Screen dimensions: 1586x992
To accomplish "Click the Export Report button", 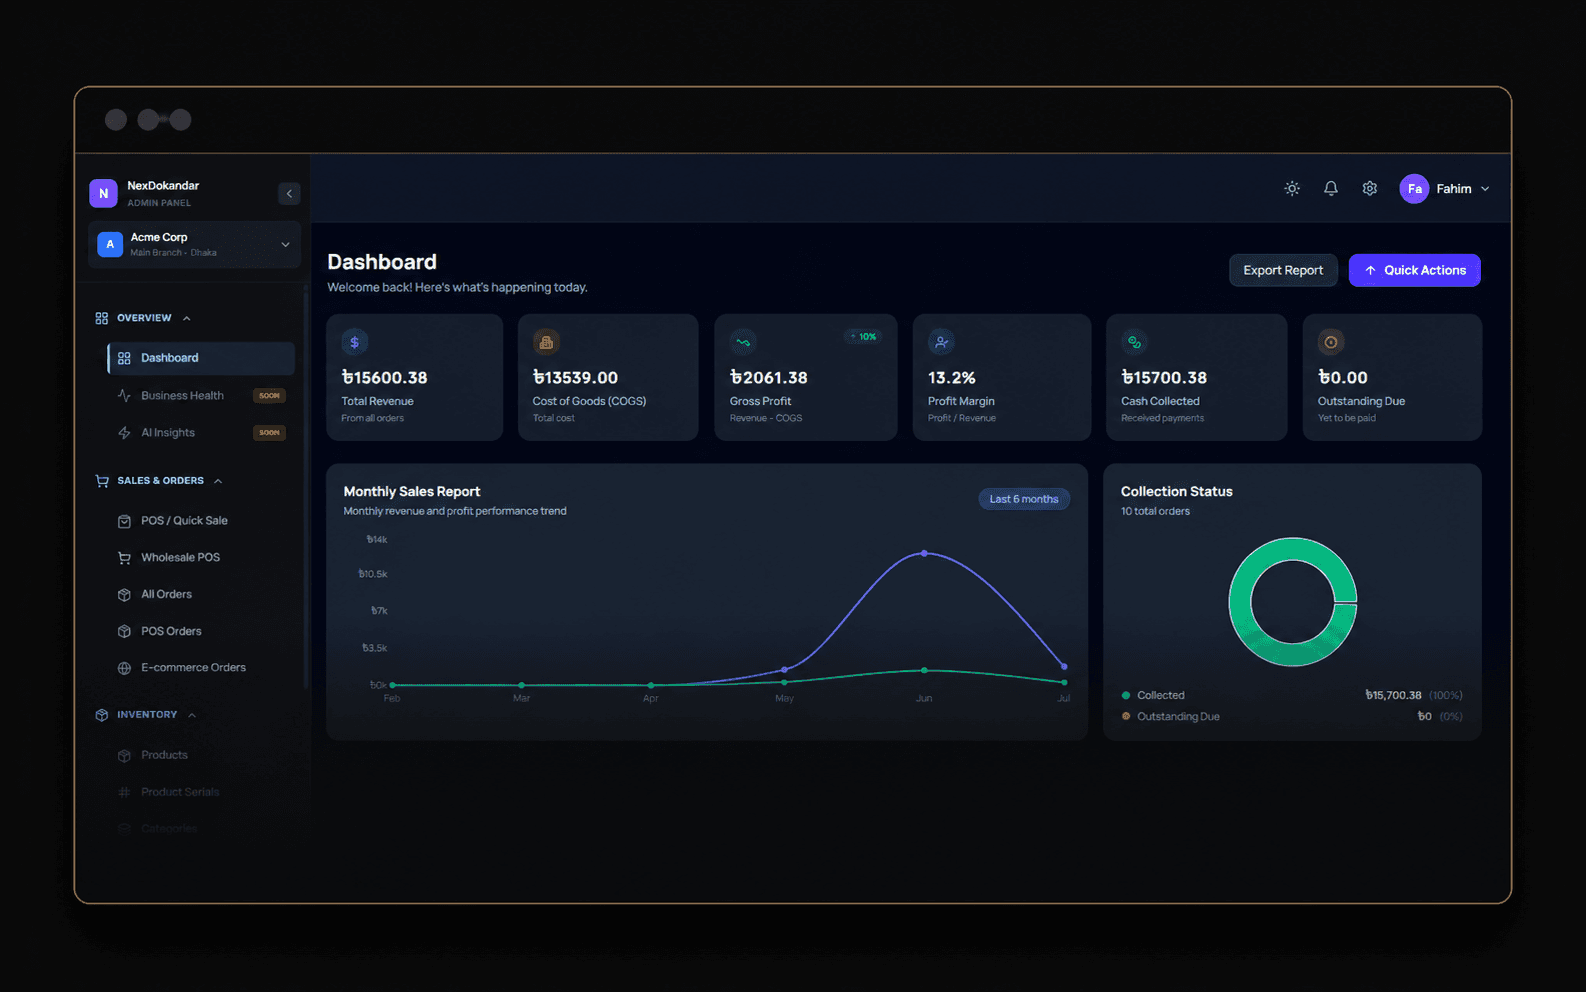I will (x=1283, y=270).
